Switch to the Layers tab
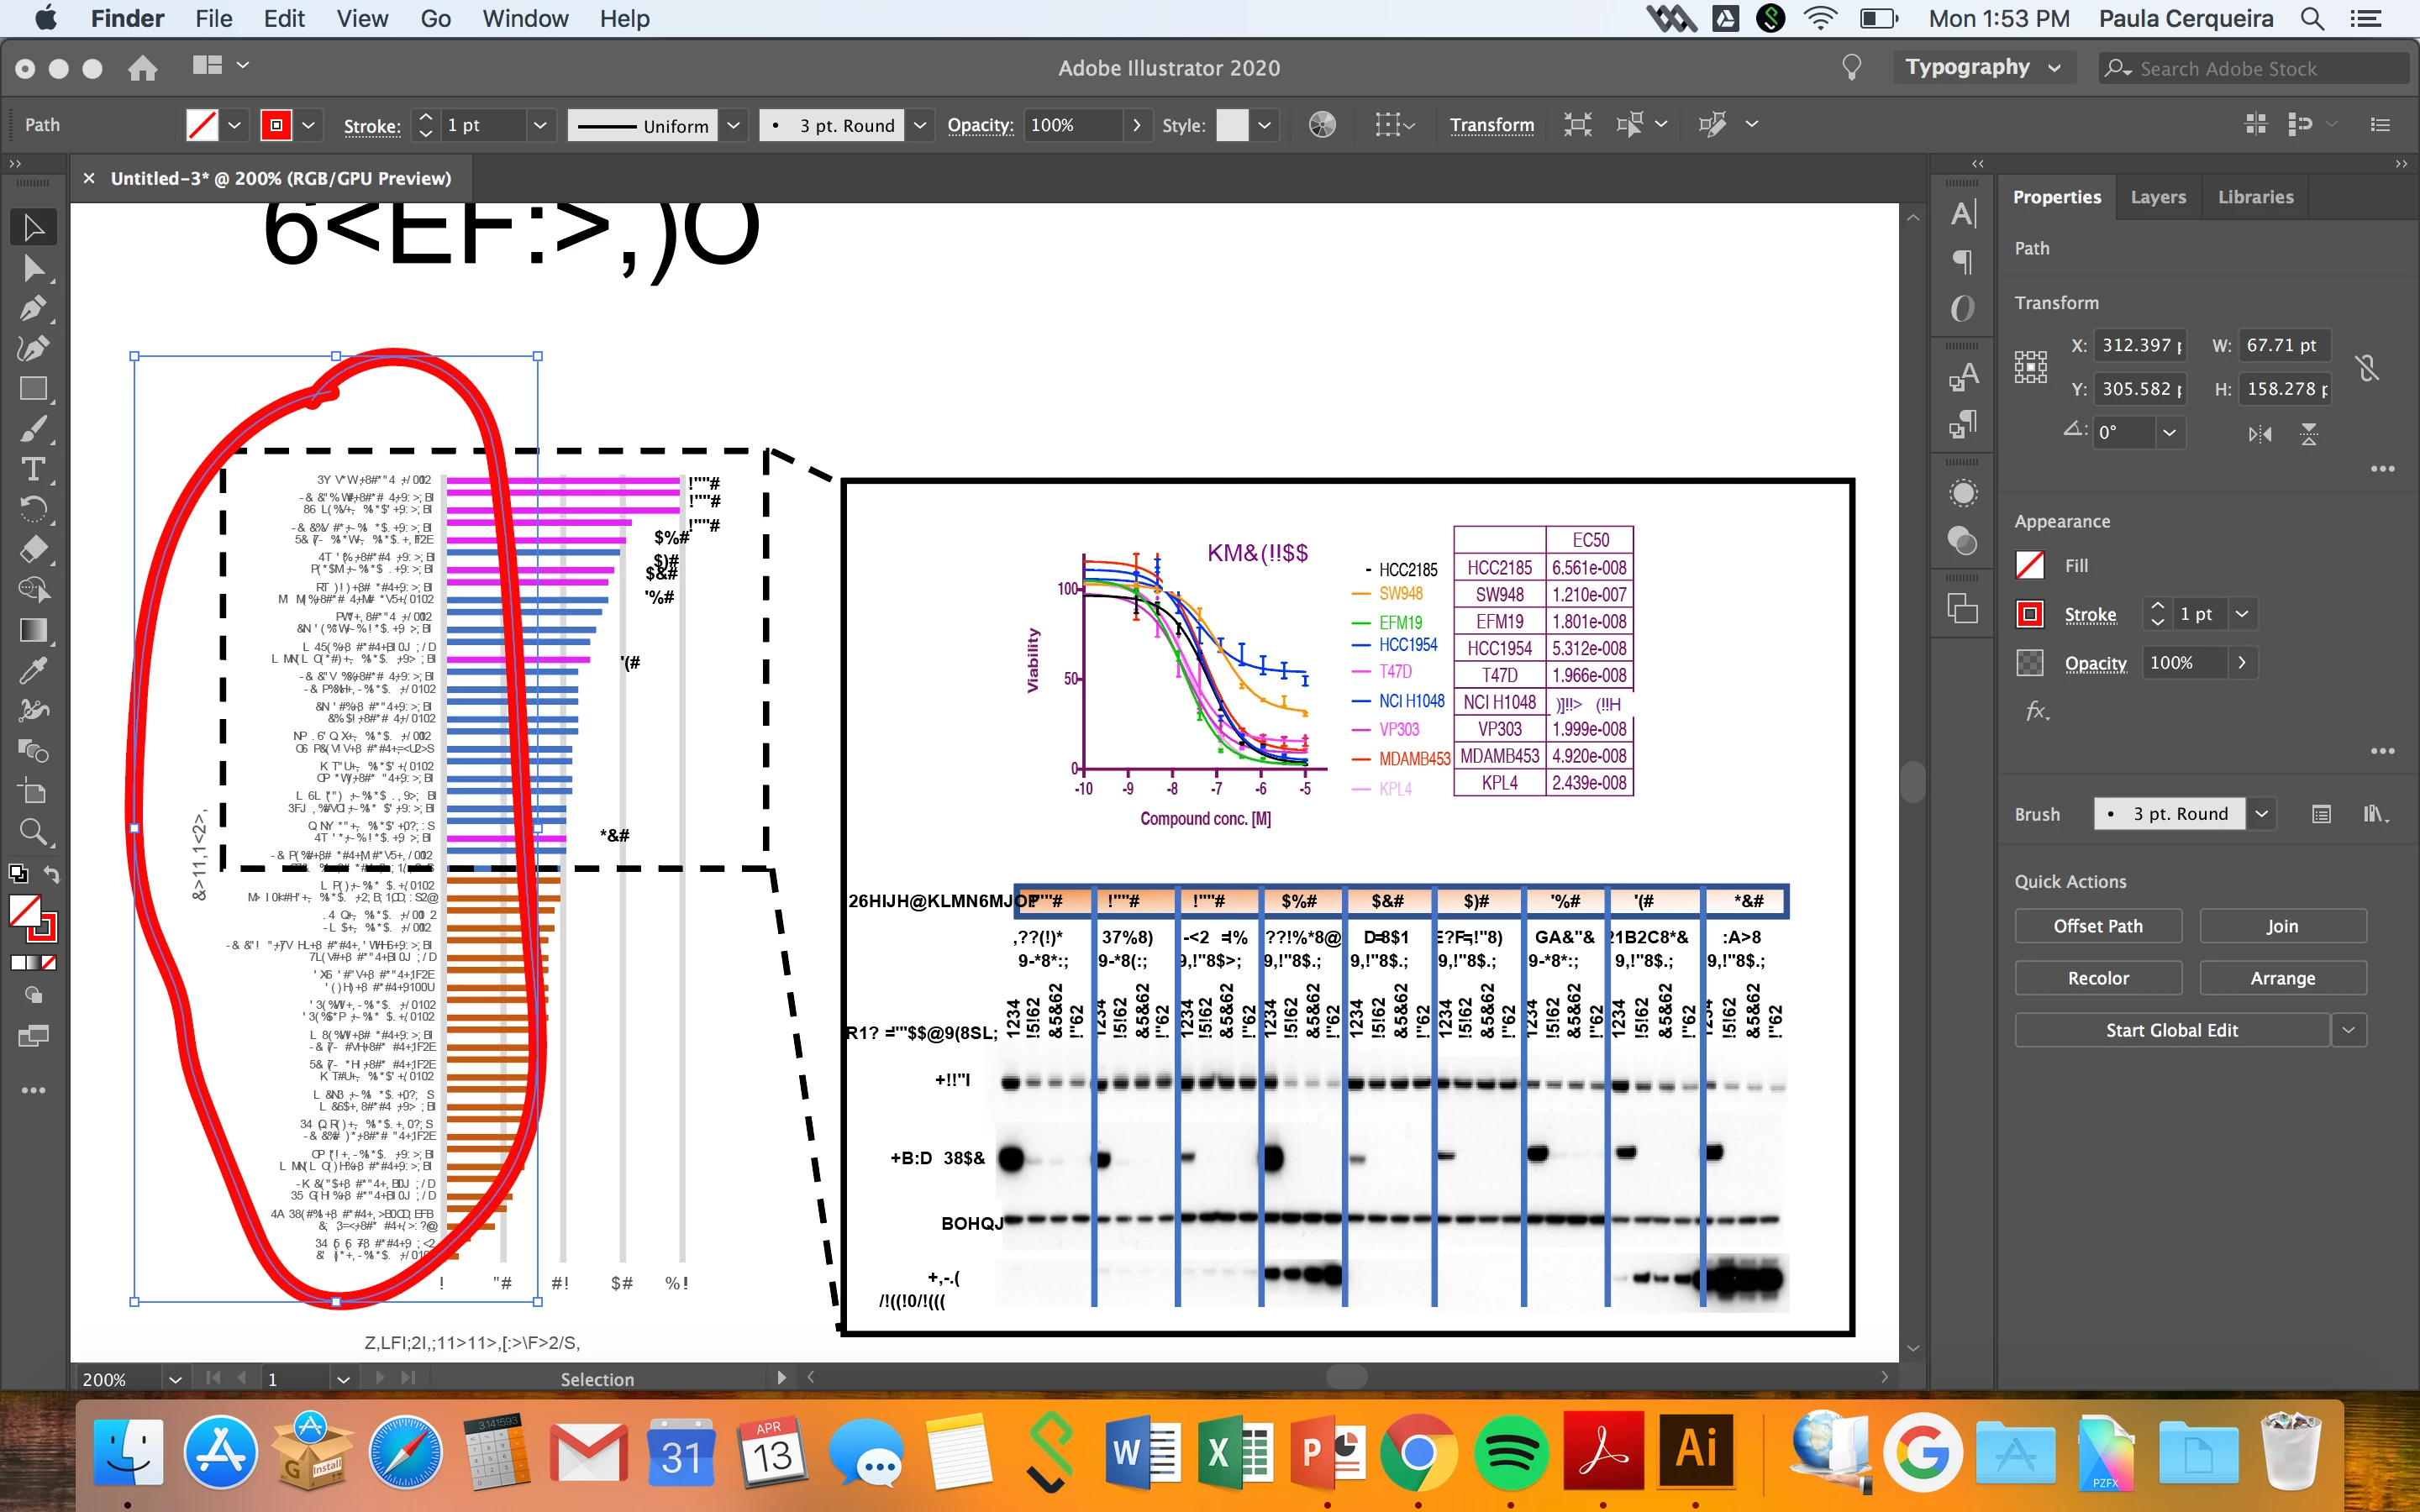Image resolution: width=2420 pixels, height=1512 pixels. click(x=2157, y=197)
